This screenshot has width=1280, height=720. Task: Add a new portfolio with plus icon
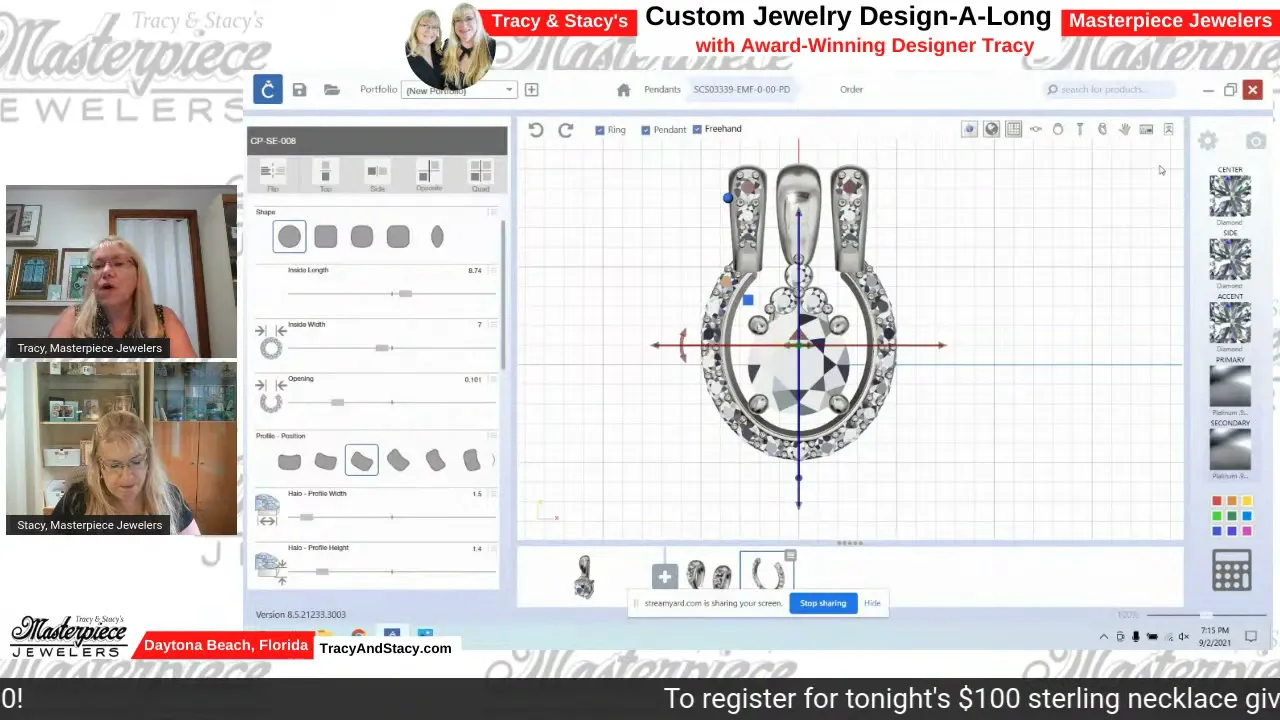click(531, 90)
